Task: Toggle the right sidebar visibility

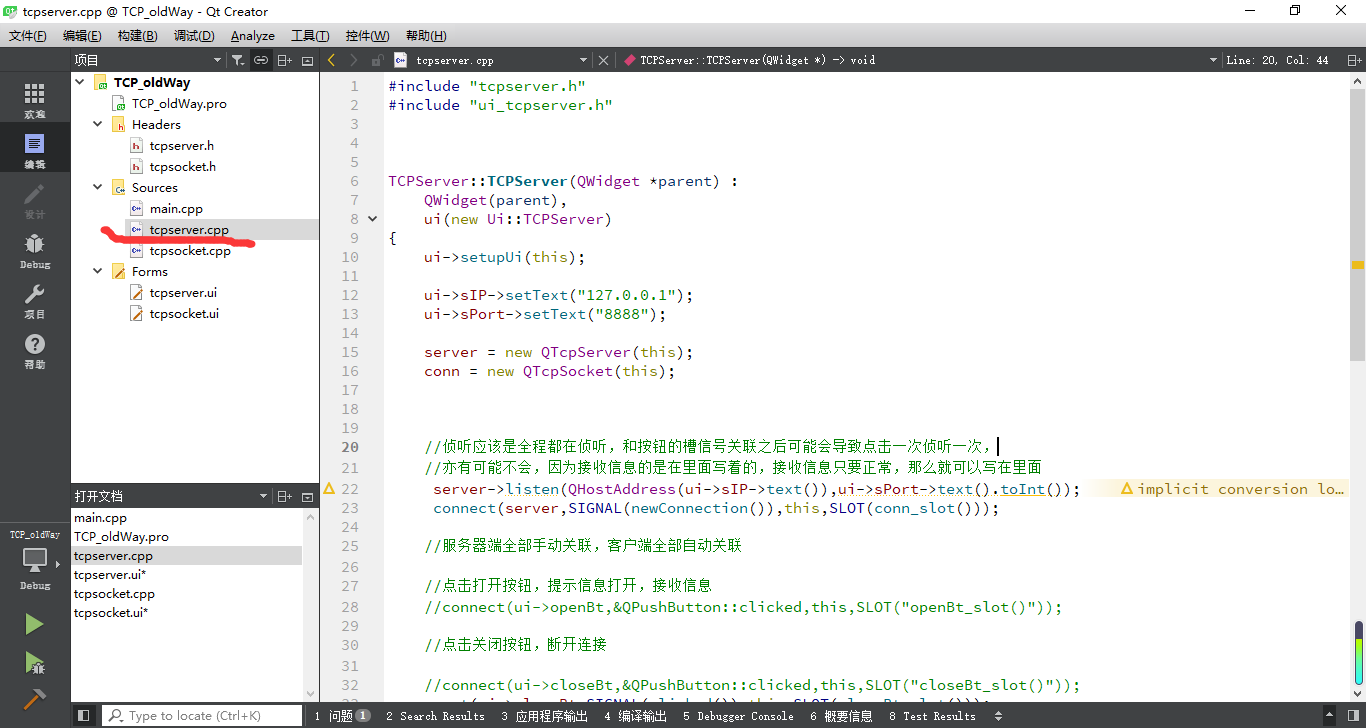Action: (1354, 716)
